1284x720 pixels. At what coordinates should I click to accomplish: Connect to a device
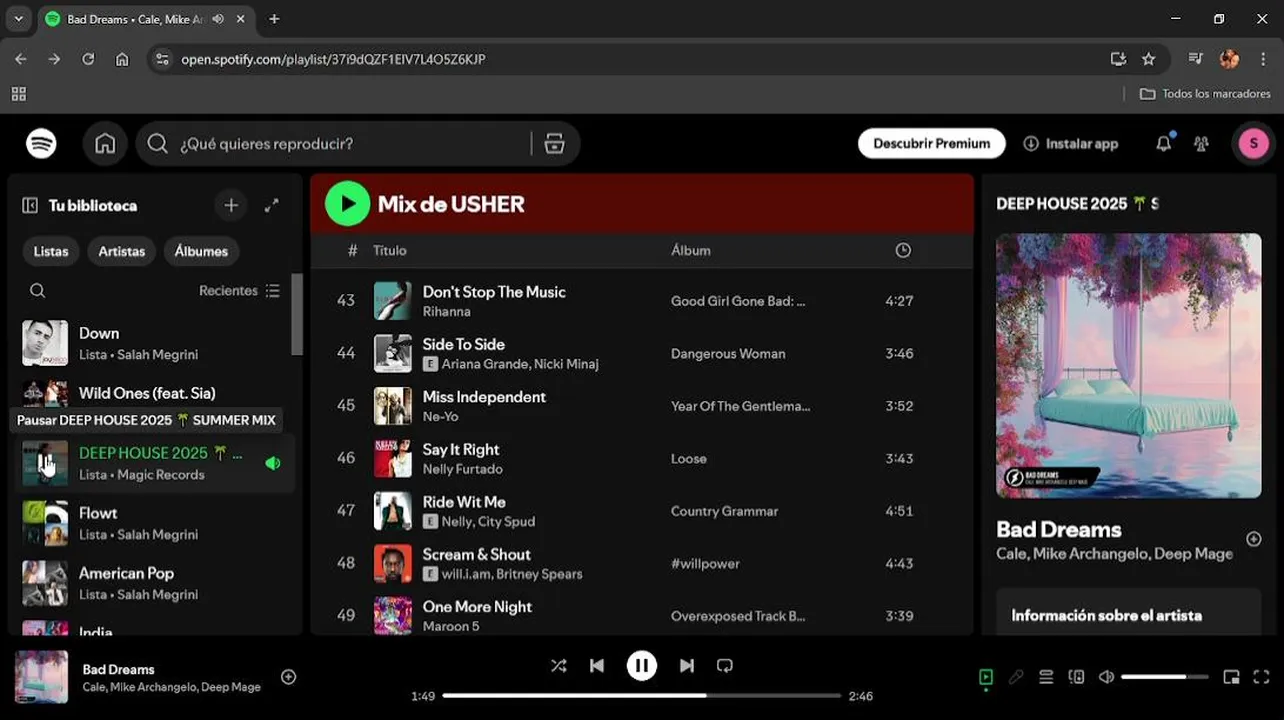[x=1076, y=677]
